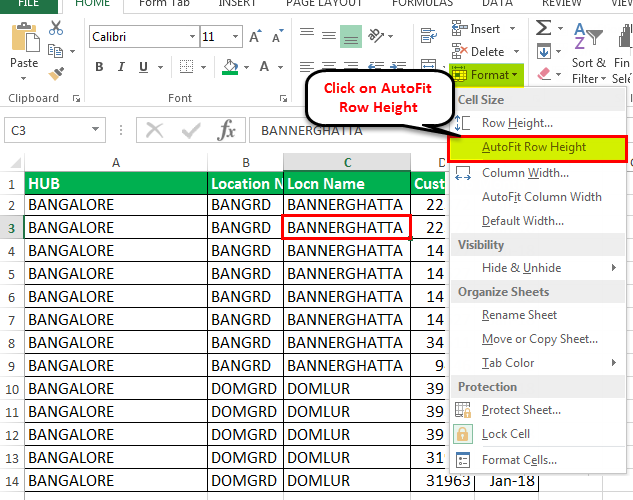Open the Name Box C3 dropdown arrow
Screen dimensions: 633x500
95,130
